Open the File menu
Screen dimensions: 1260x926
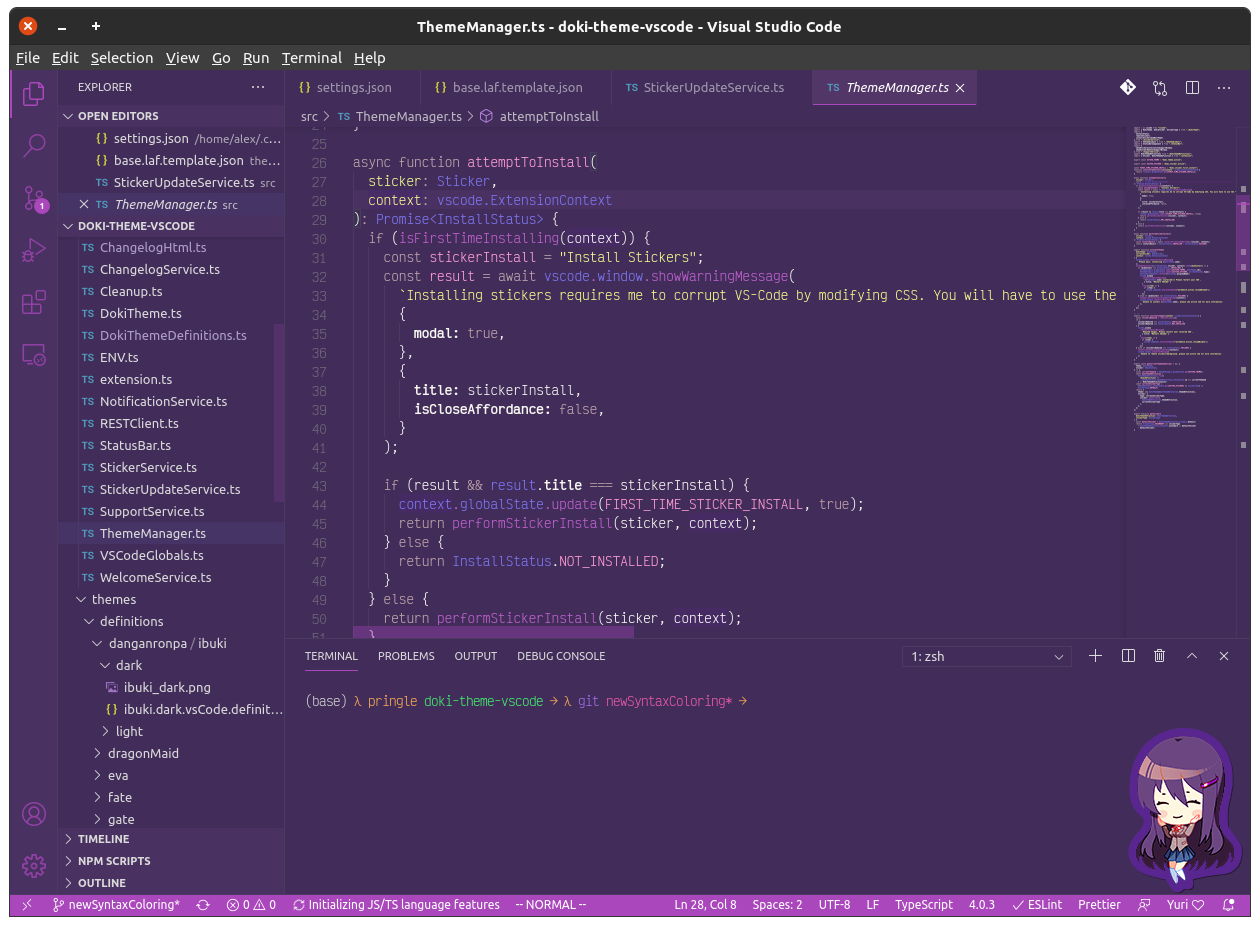(28, 58)
